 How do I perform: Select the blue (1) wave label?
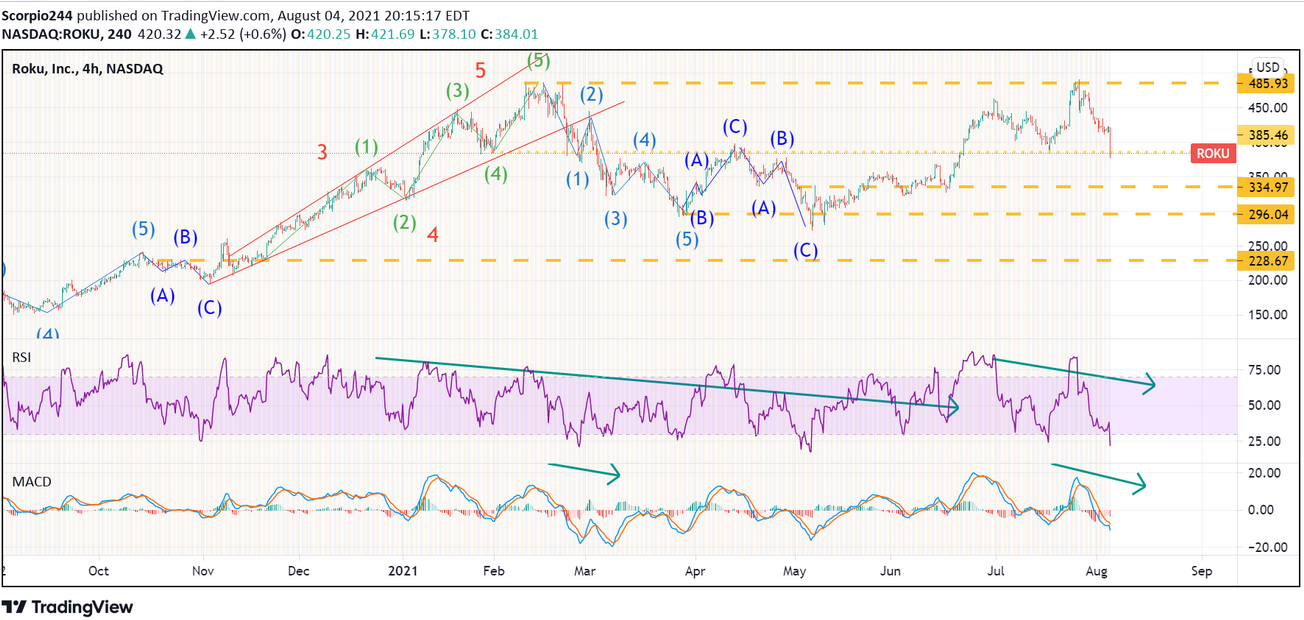577,180
